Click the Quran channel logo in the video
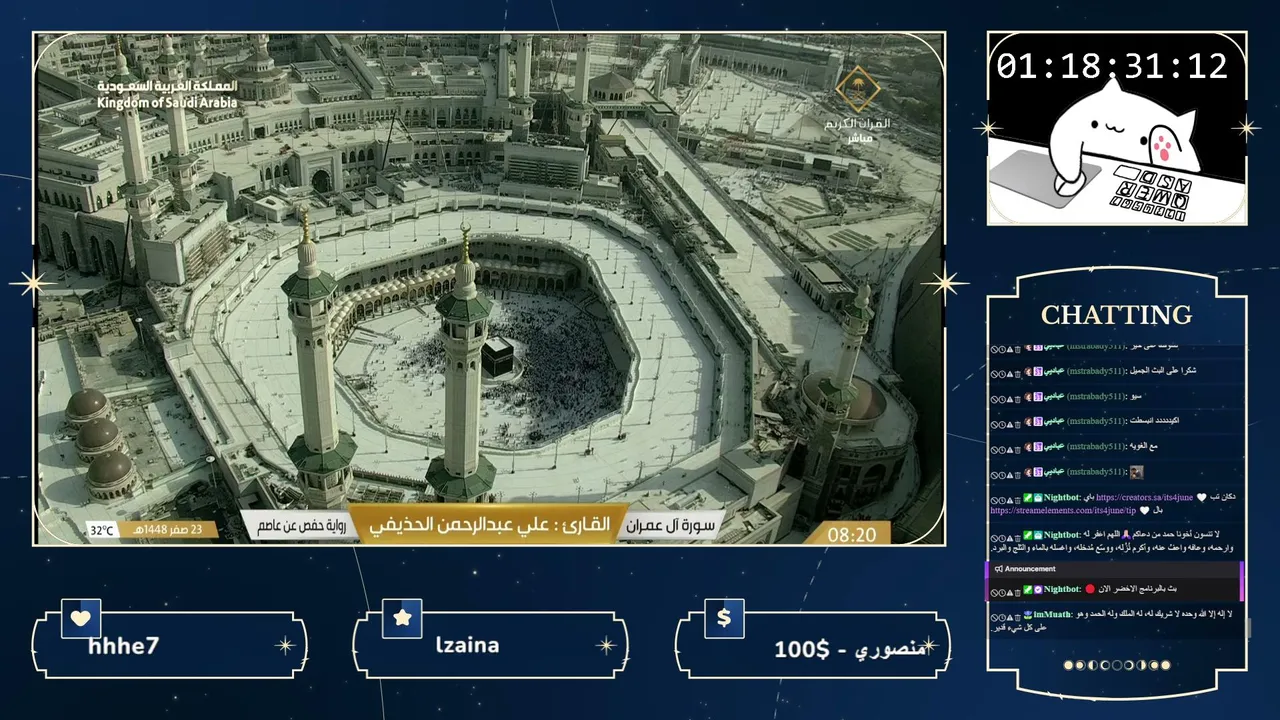 point(857,102)
